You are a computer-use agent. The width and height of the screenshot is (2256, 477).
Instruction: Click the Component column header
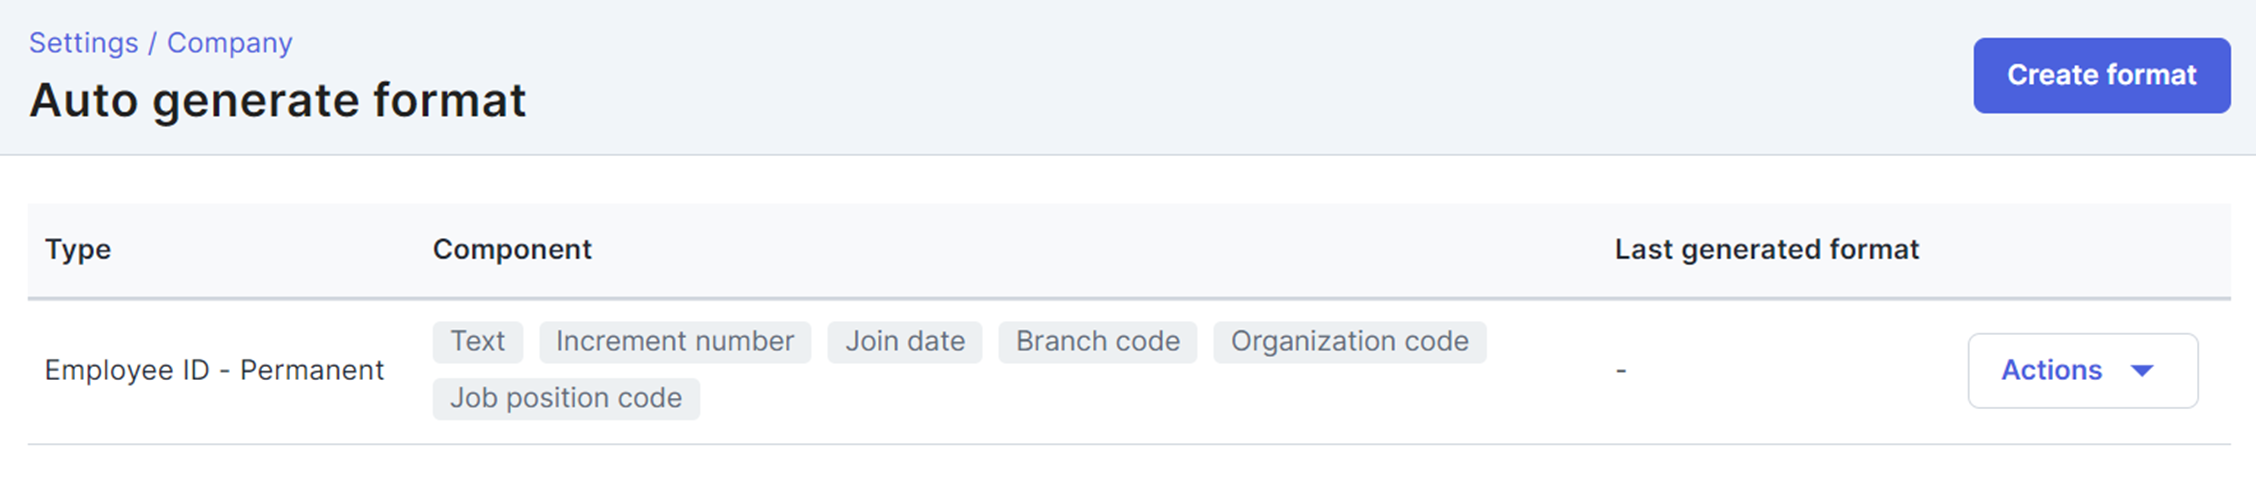click(x=512, y=249)
